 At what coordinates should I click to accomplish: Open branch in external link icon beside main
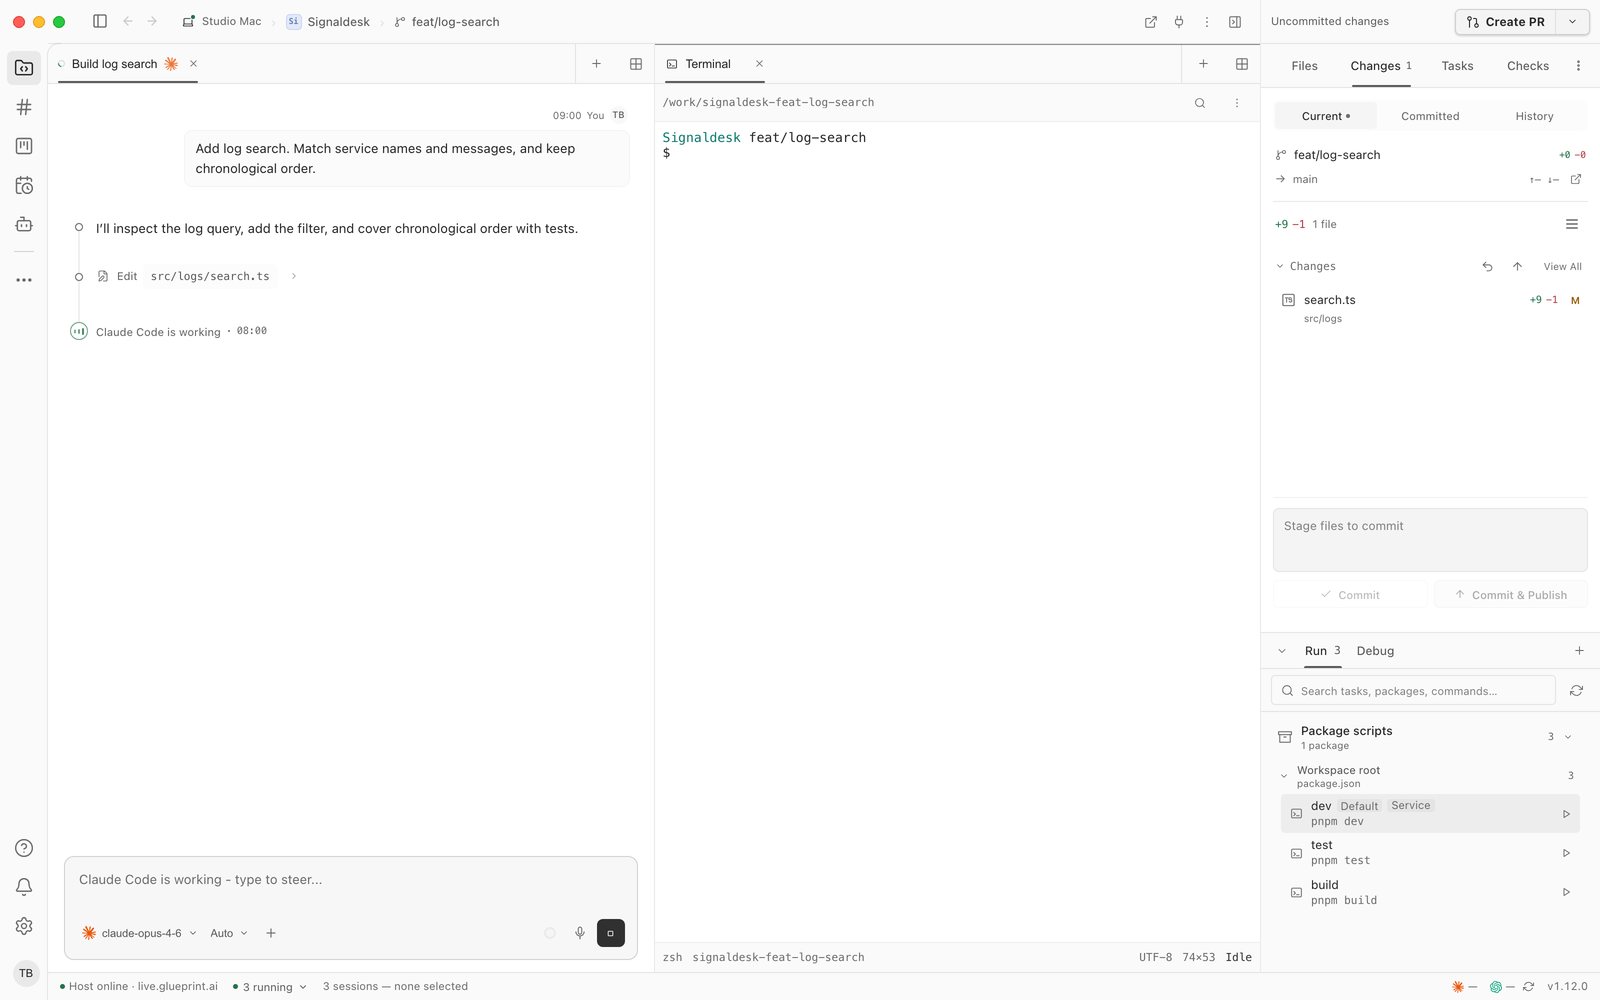(1576, 180)
